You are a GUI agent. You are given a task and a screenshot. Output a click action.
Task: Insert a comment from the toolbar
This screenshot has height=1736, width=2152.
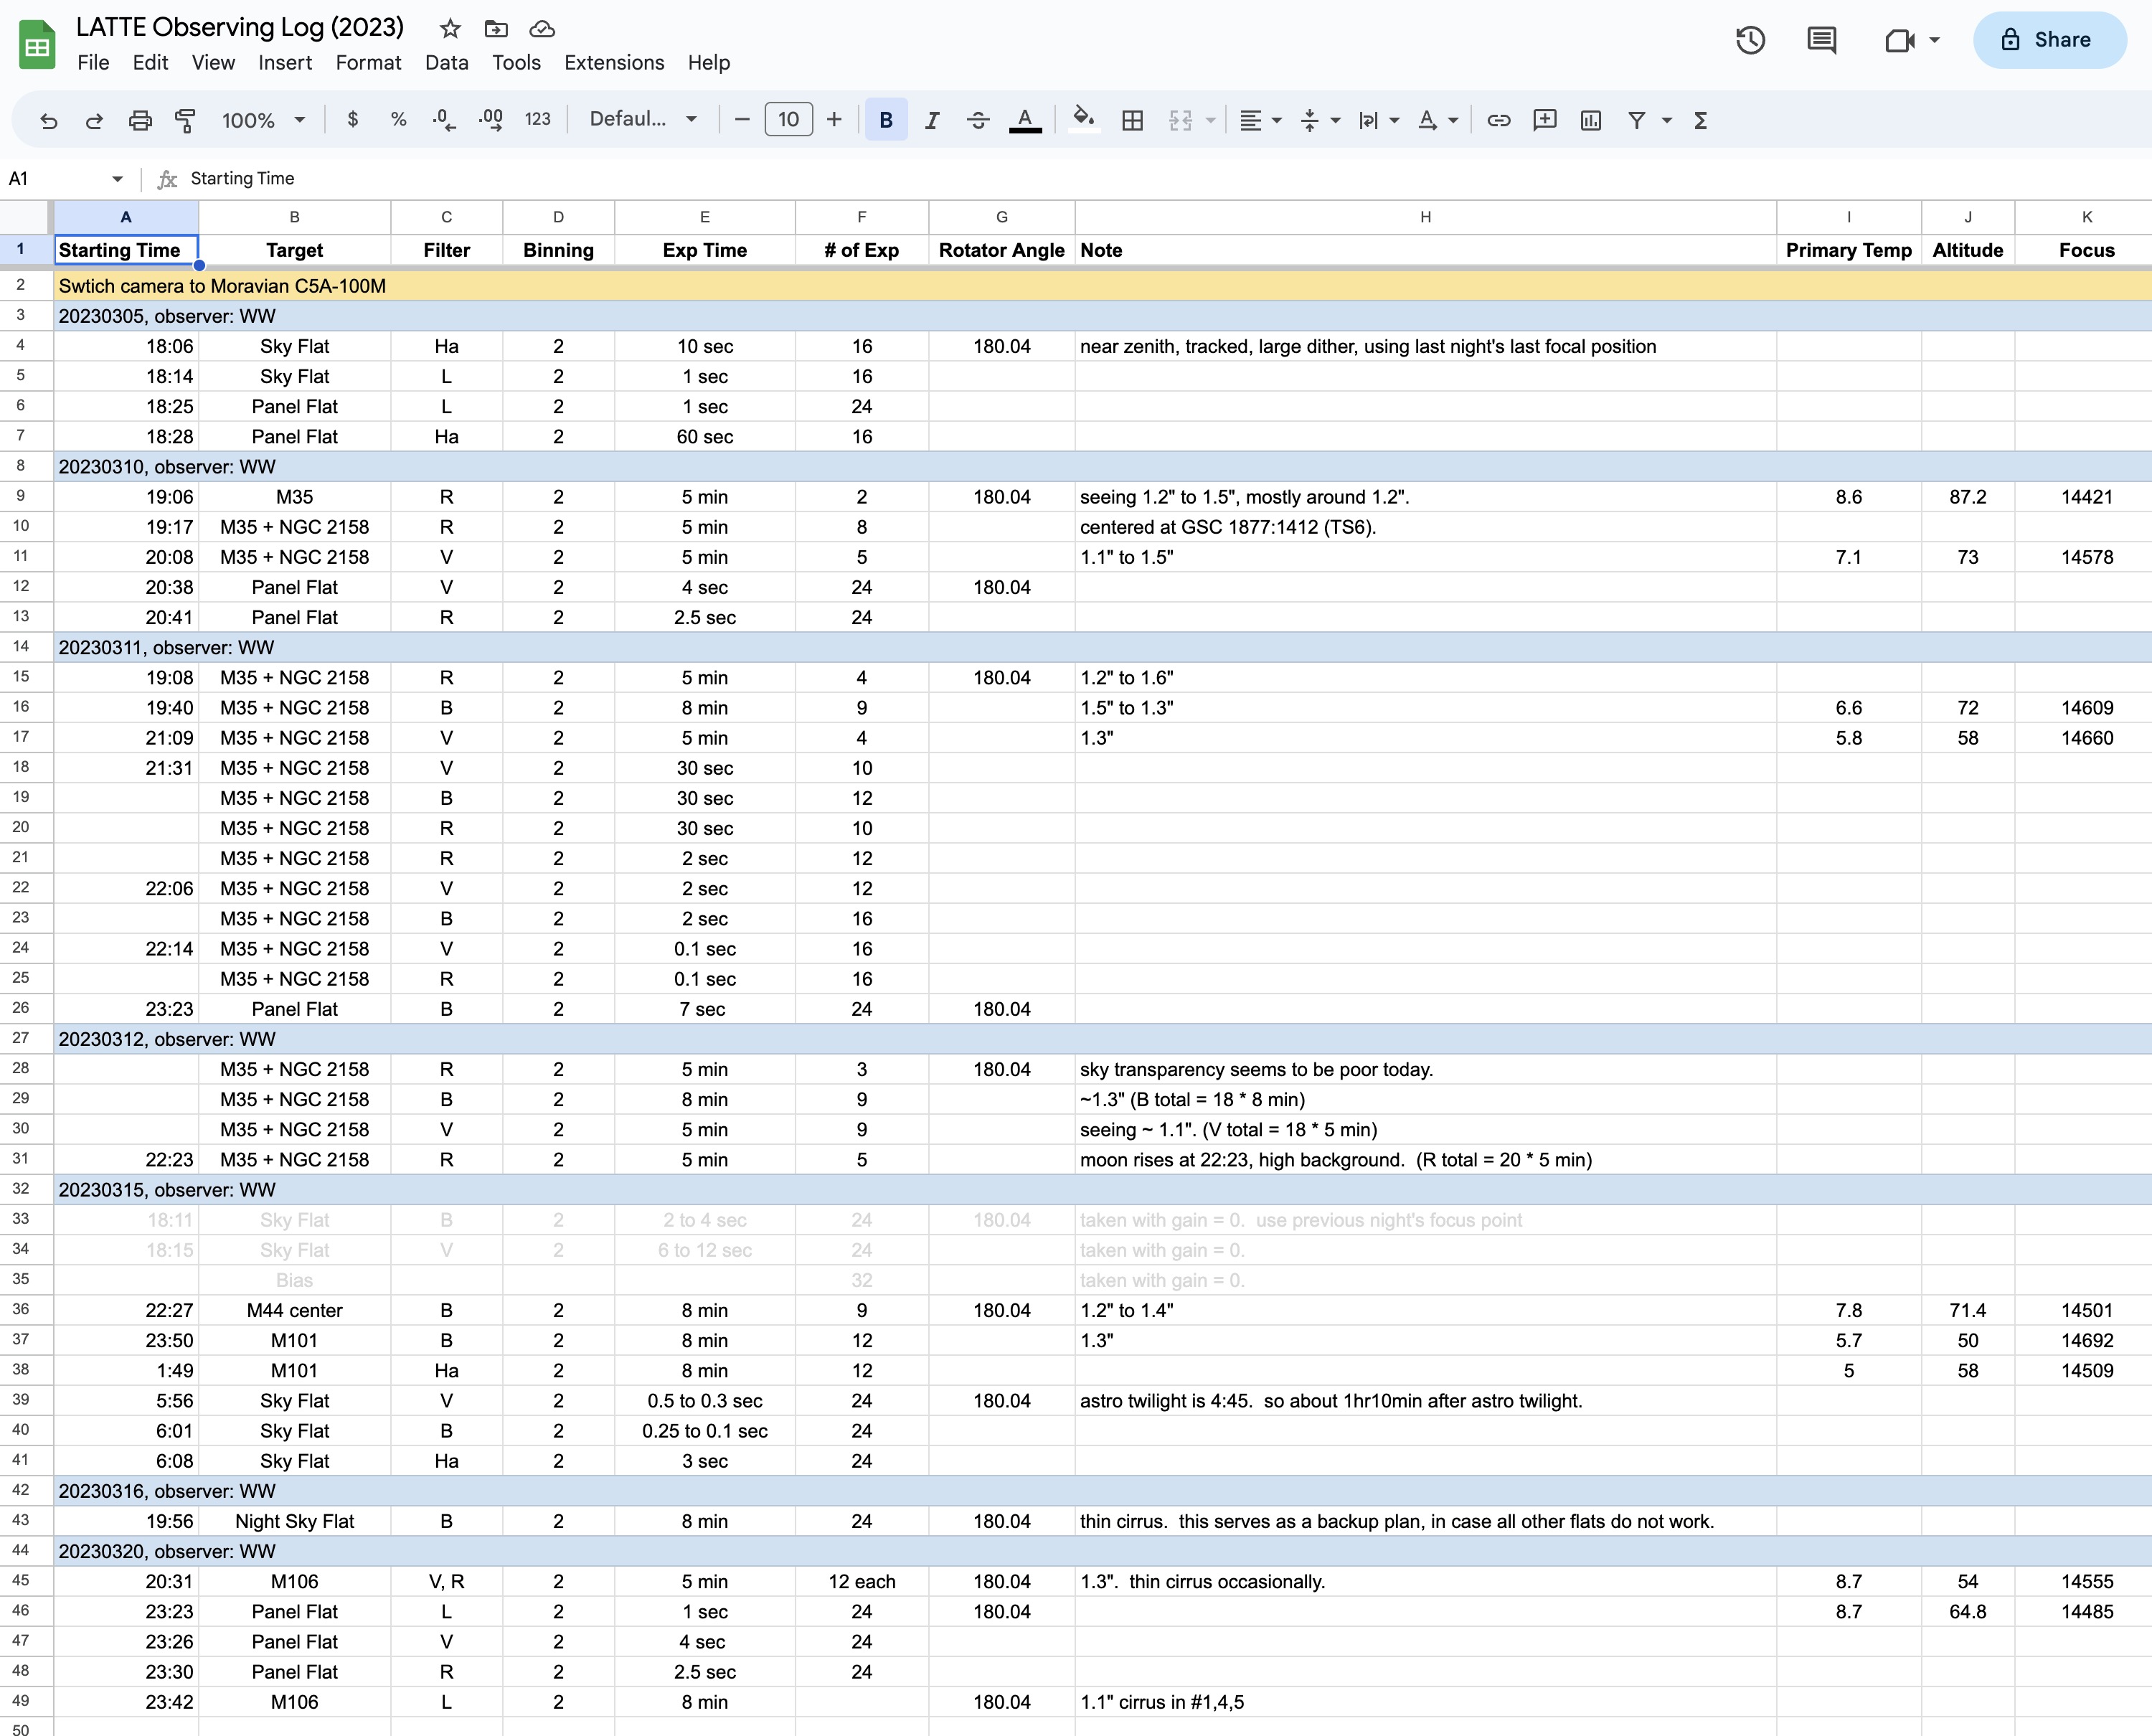coord(1545,120)
